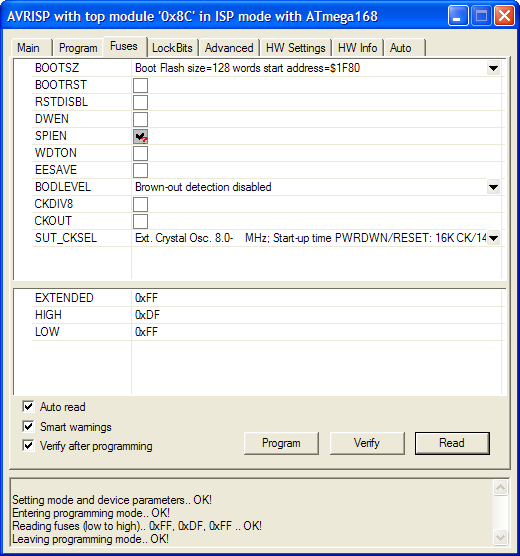Tick the CKDIV8 fuse checkbox
This screenshot has height=556, width=520.
(x=140, y=205)
